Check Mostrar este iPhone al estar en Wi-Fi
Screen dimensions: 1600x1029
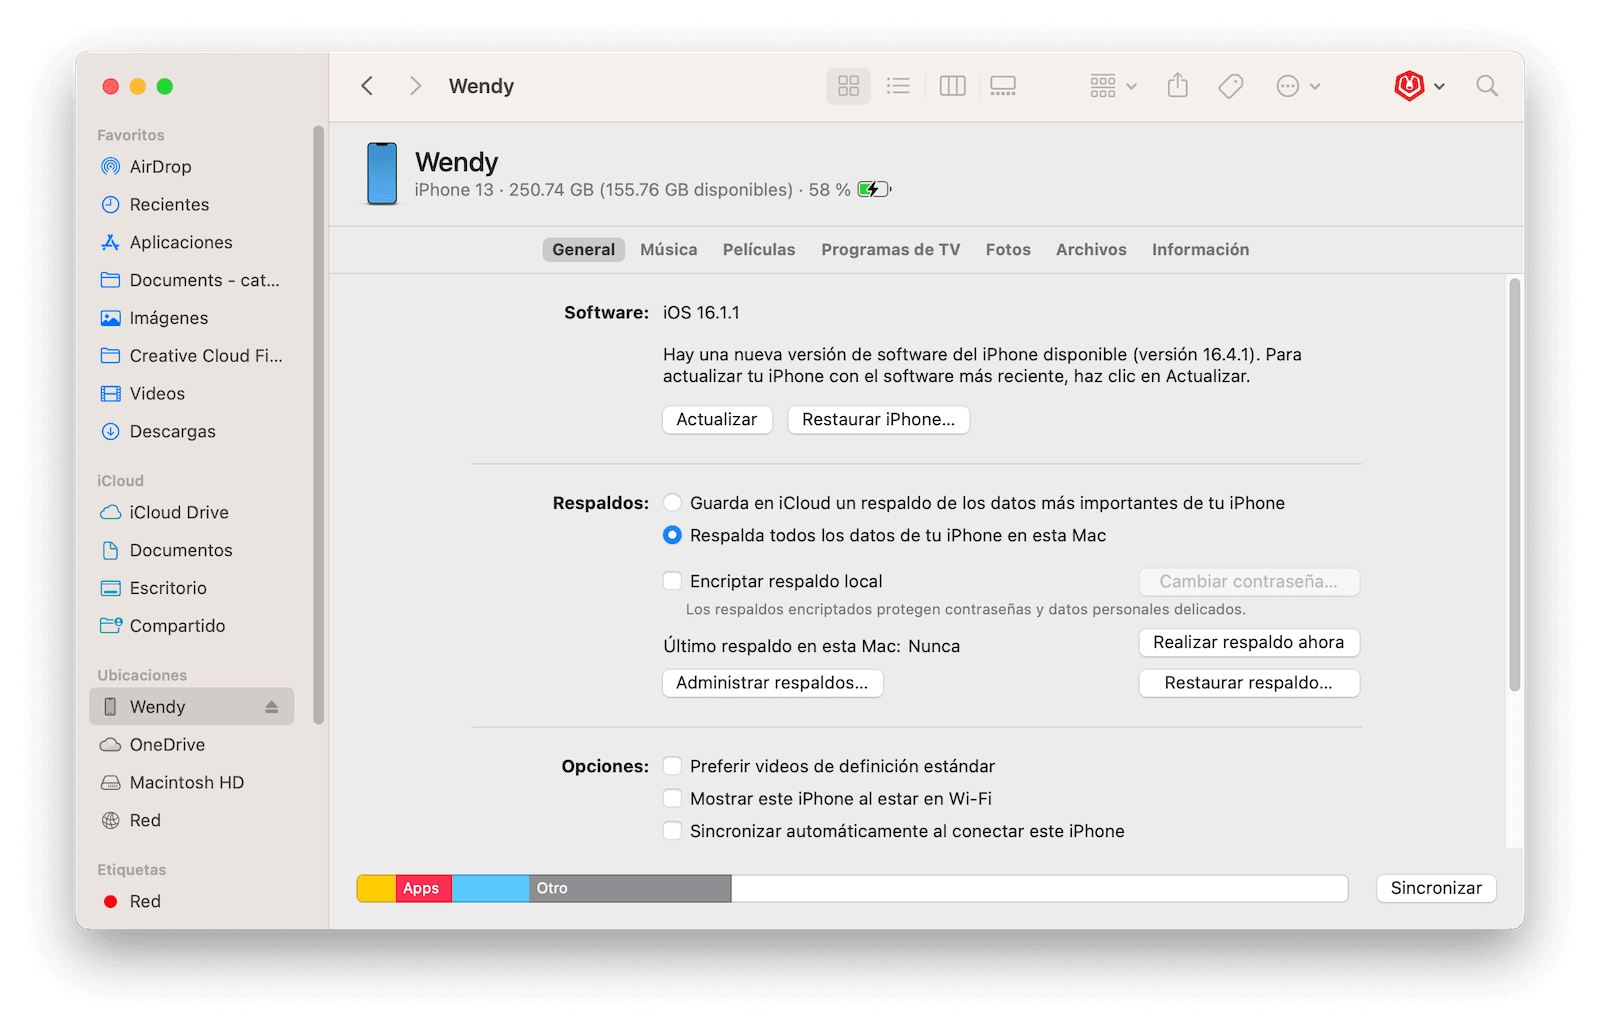(x=673, y=799)
